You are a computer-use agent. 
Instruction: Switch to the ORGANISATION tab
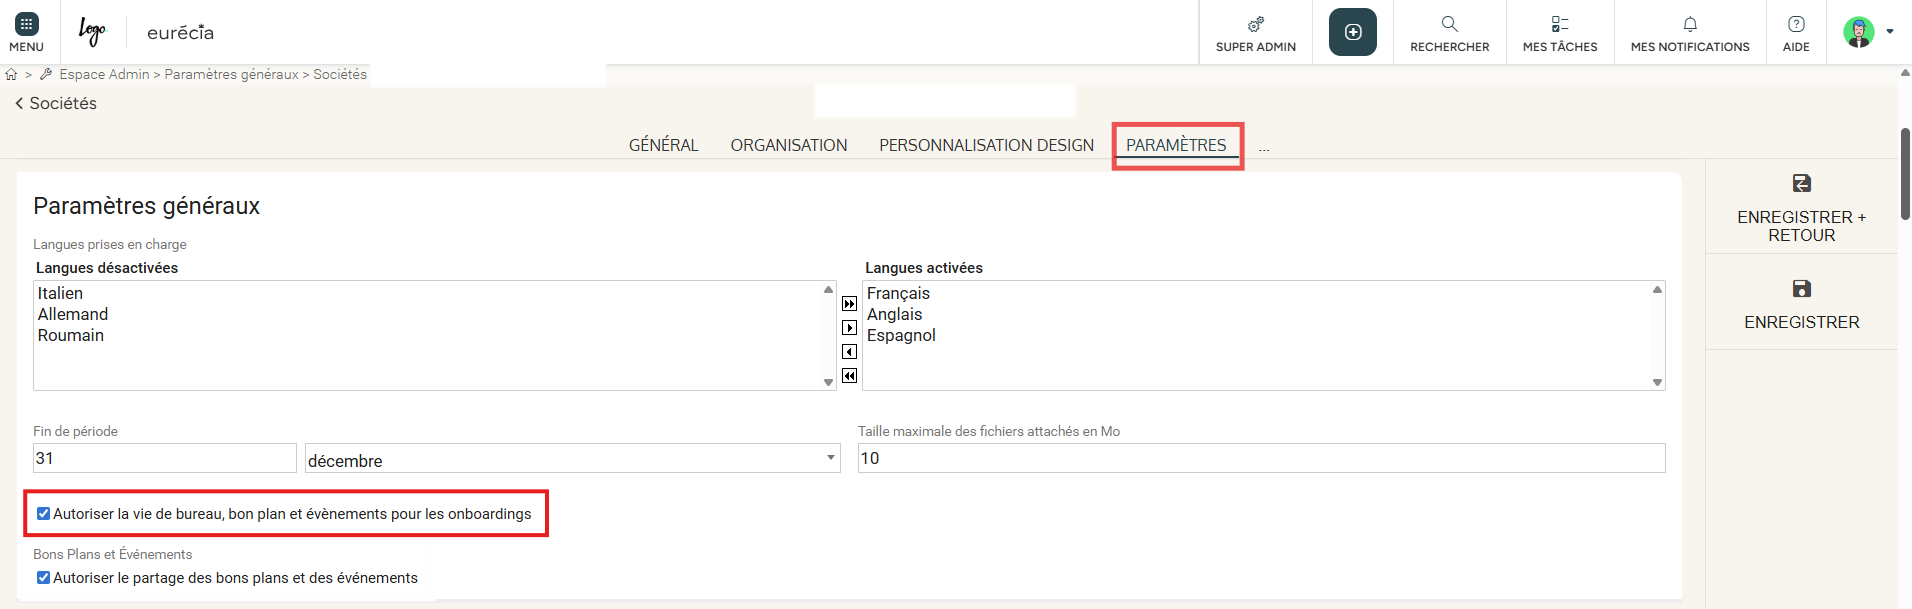click(x=788, y=146)
